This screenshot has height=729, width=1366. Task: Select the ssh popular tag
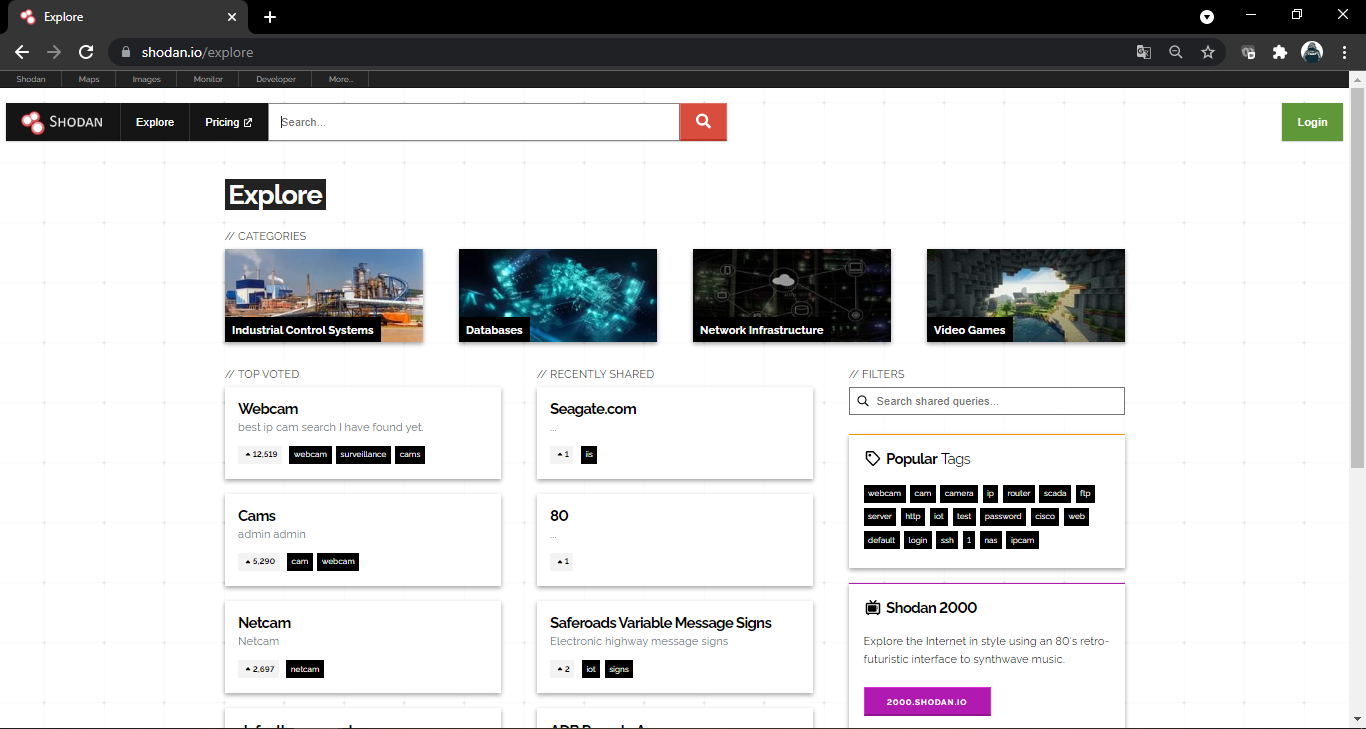pos(947,540)
